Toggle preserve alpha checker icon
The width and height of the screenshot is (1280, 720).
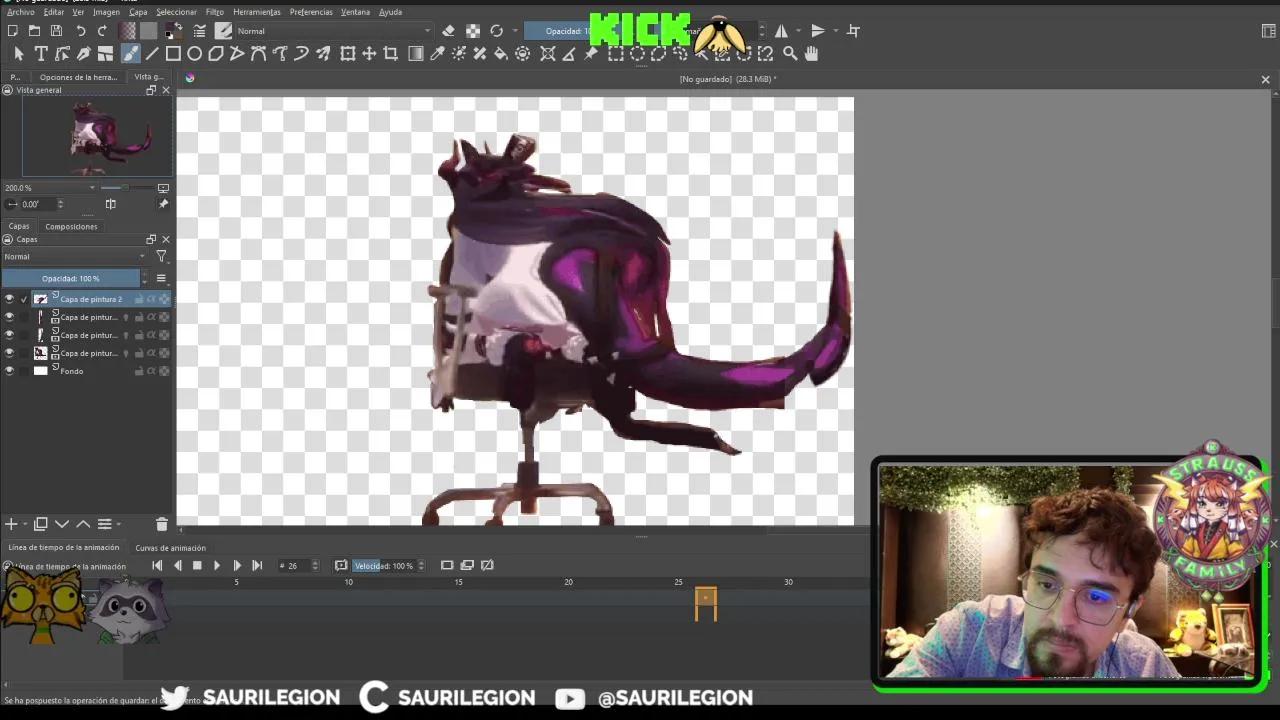click(x=473, y=31)
